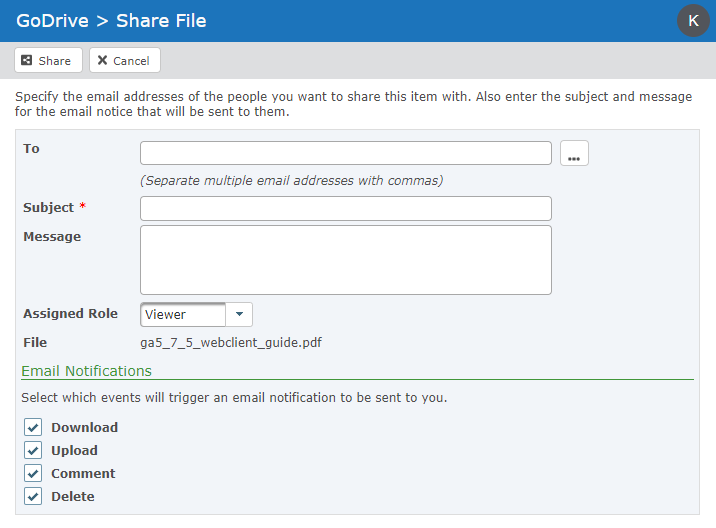The width and height of the screenshot is (716, 528).
Task: Click the Viewer role combo box text
Action: pyautogui.click(x=183, y=314)
